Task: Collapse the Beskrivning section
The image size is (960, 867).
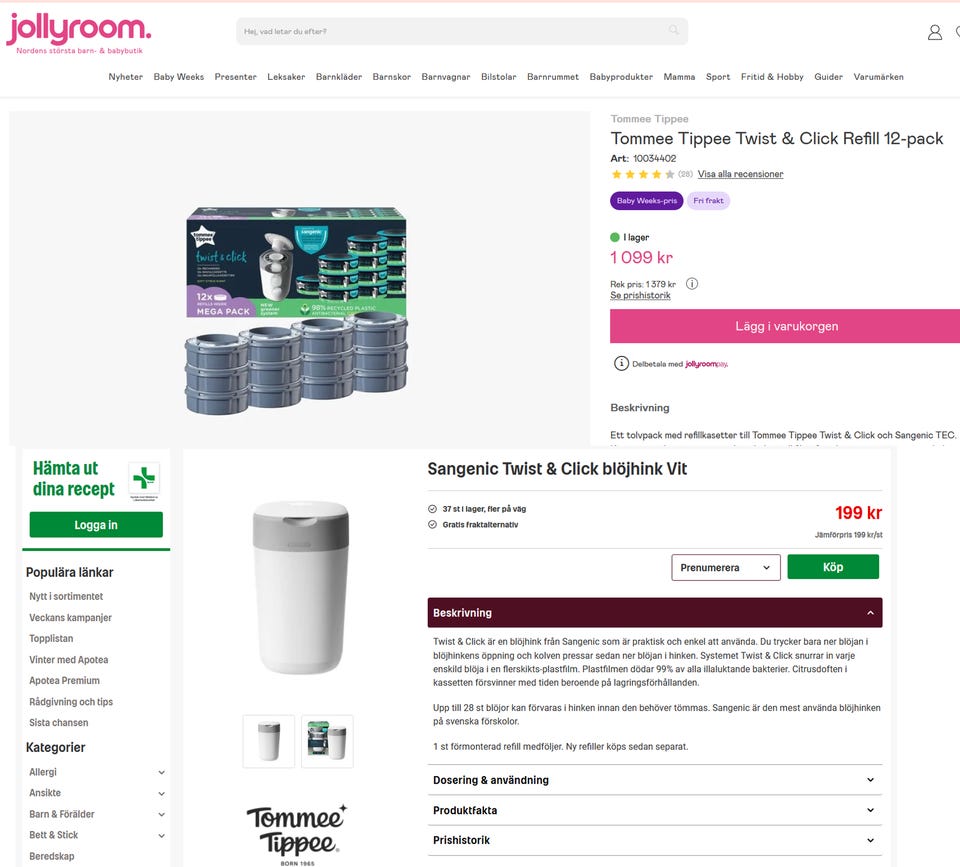Action: coord(654,613)
